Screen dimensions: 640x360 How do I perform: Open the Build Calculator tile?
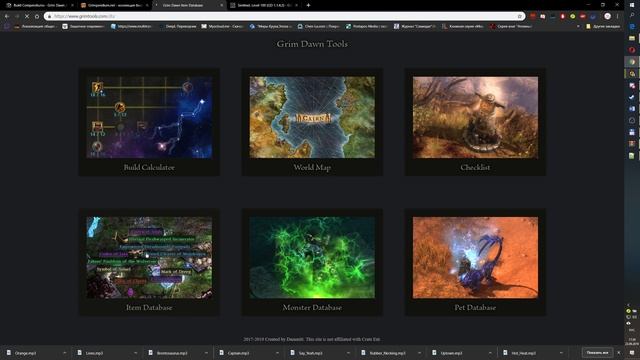pyautogui.click(x=149, y=122)
